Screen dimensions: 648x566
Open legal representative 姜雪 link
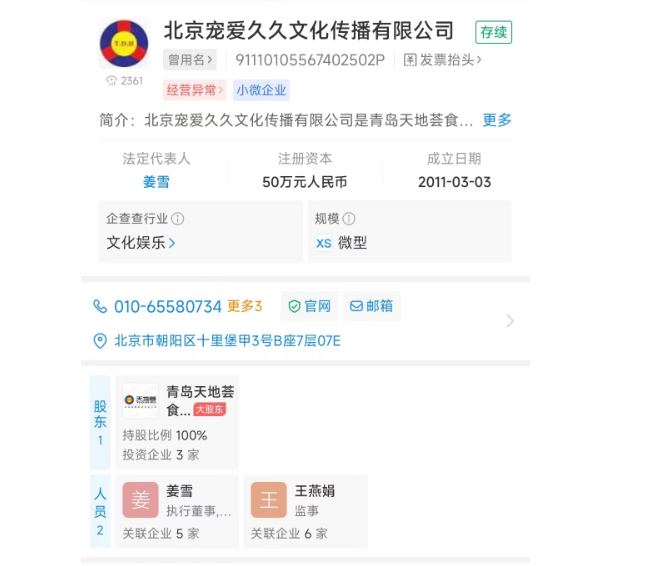156,182
